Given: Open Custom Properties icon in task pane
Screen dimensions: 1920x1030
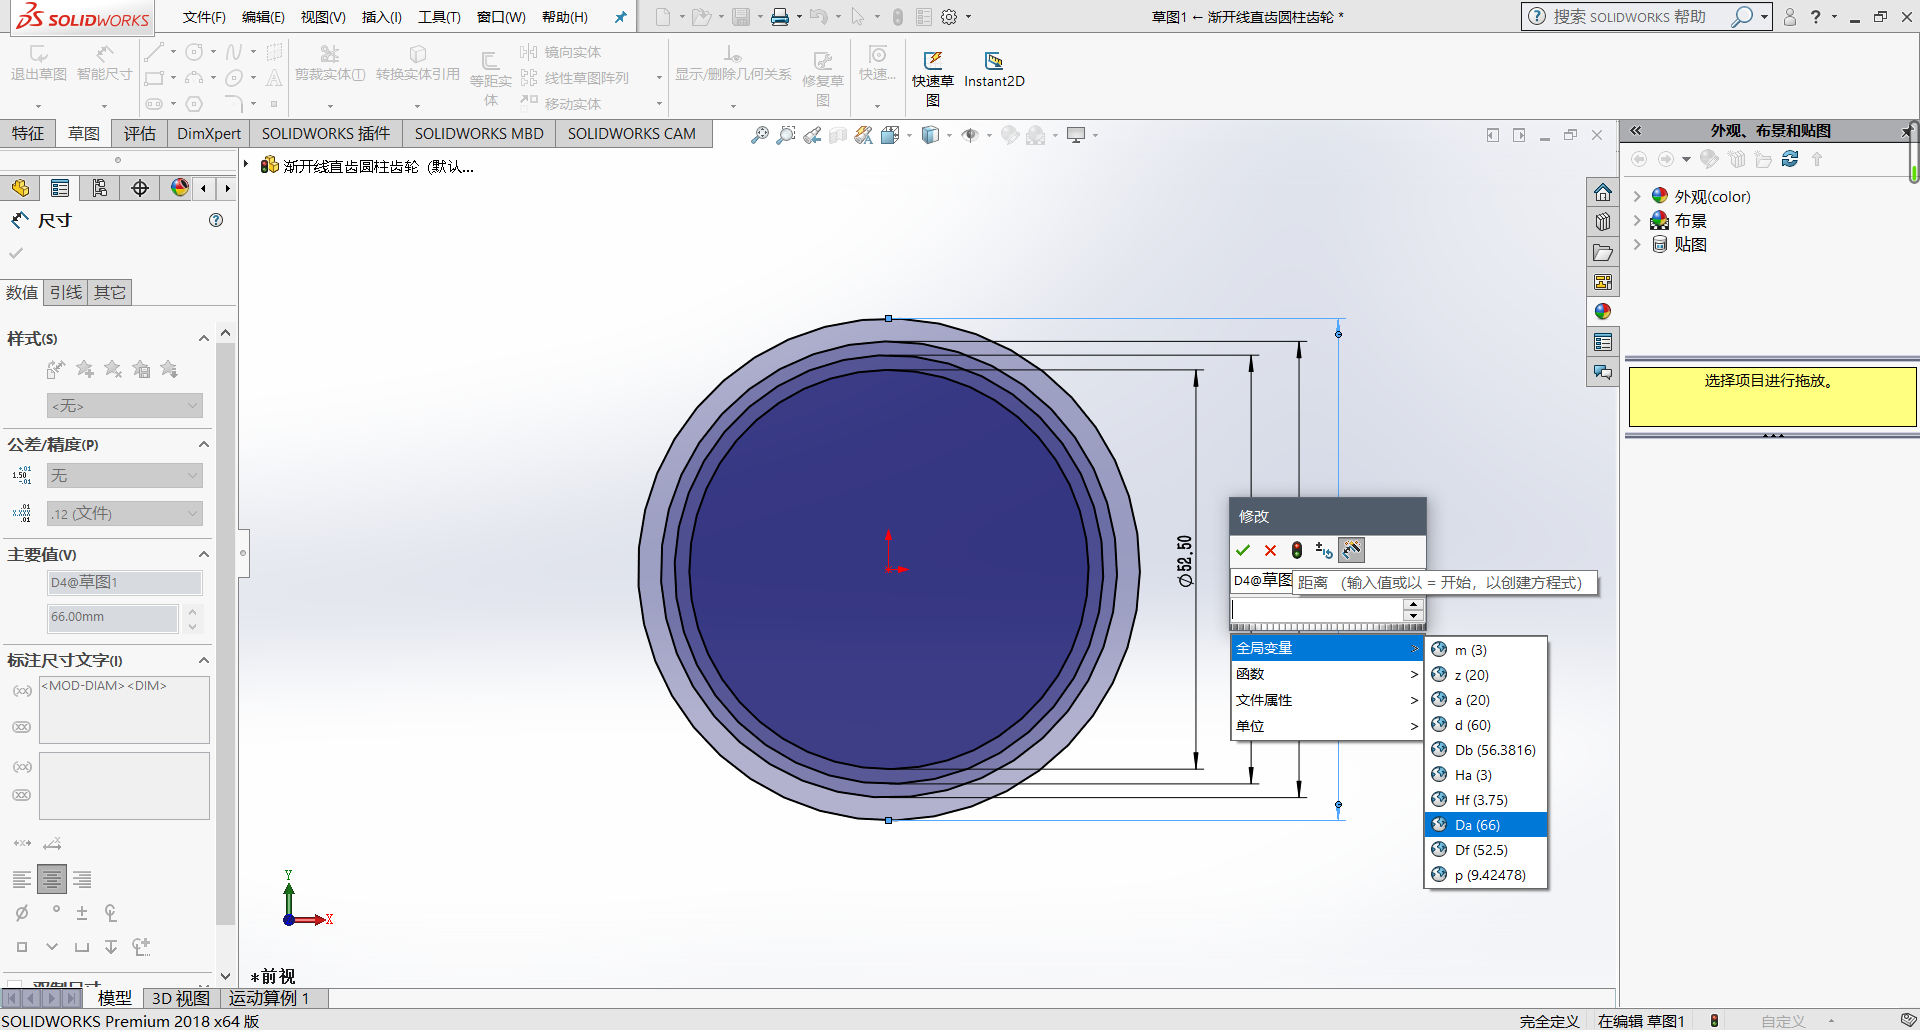Looking at the screenshot, I should (x=1603, y=342).
